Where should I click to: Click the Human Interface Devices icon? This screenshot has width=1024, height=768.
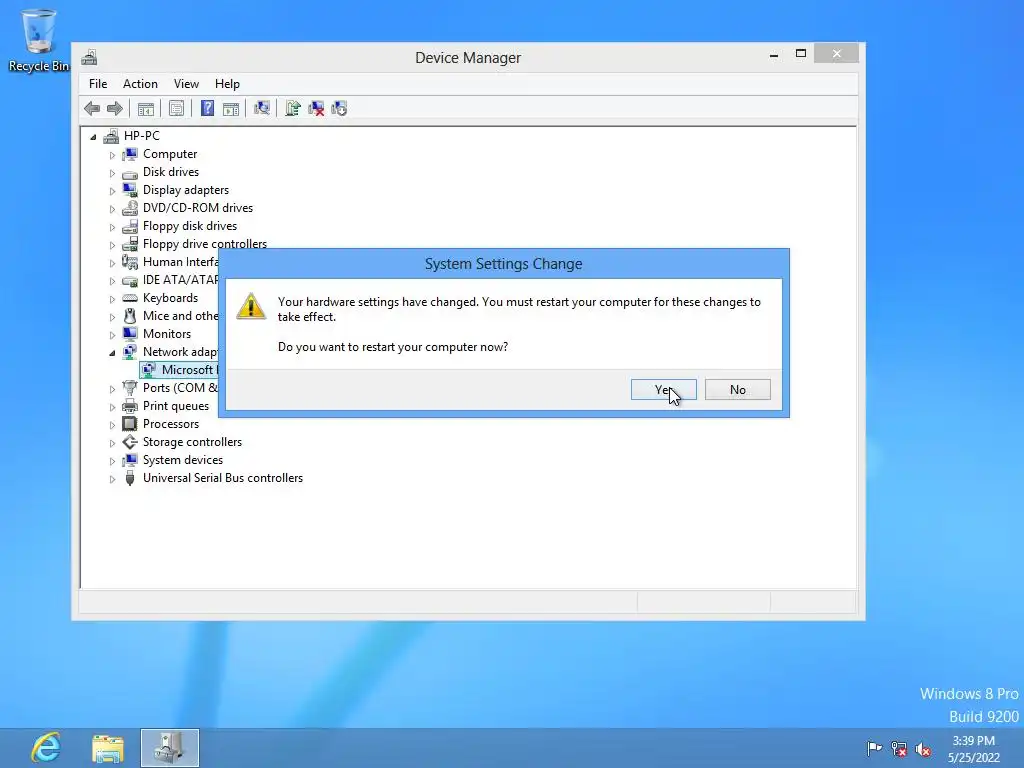point(130,262)
